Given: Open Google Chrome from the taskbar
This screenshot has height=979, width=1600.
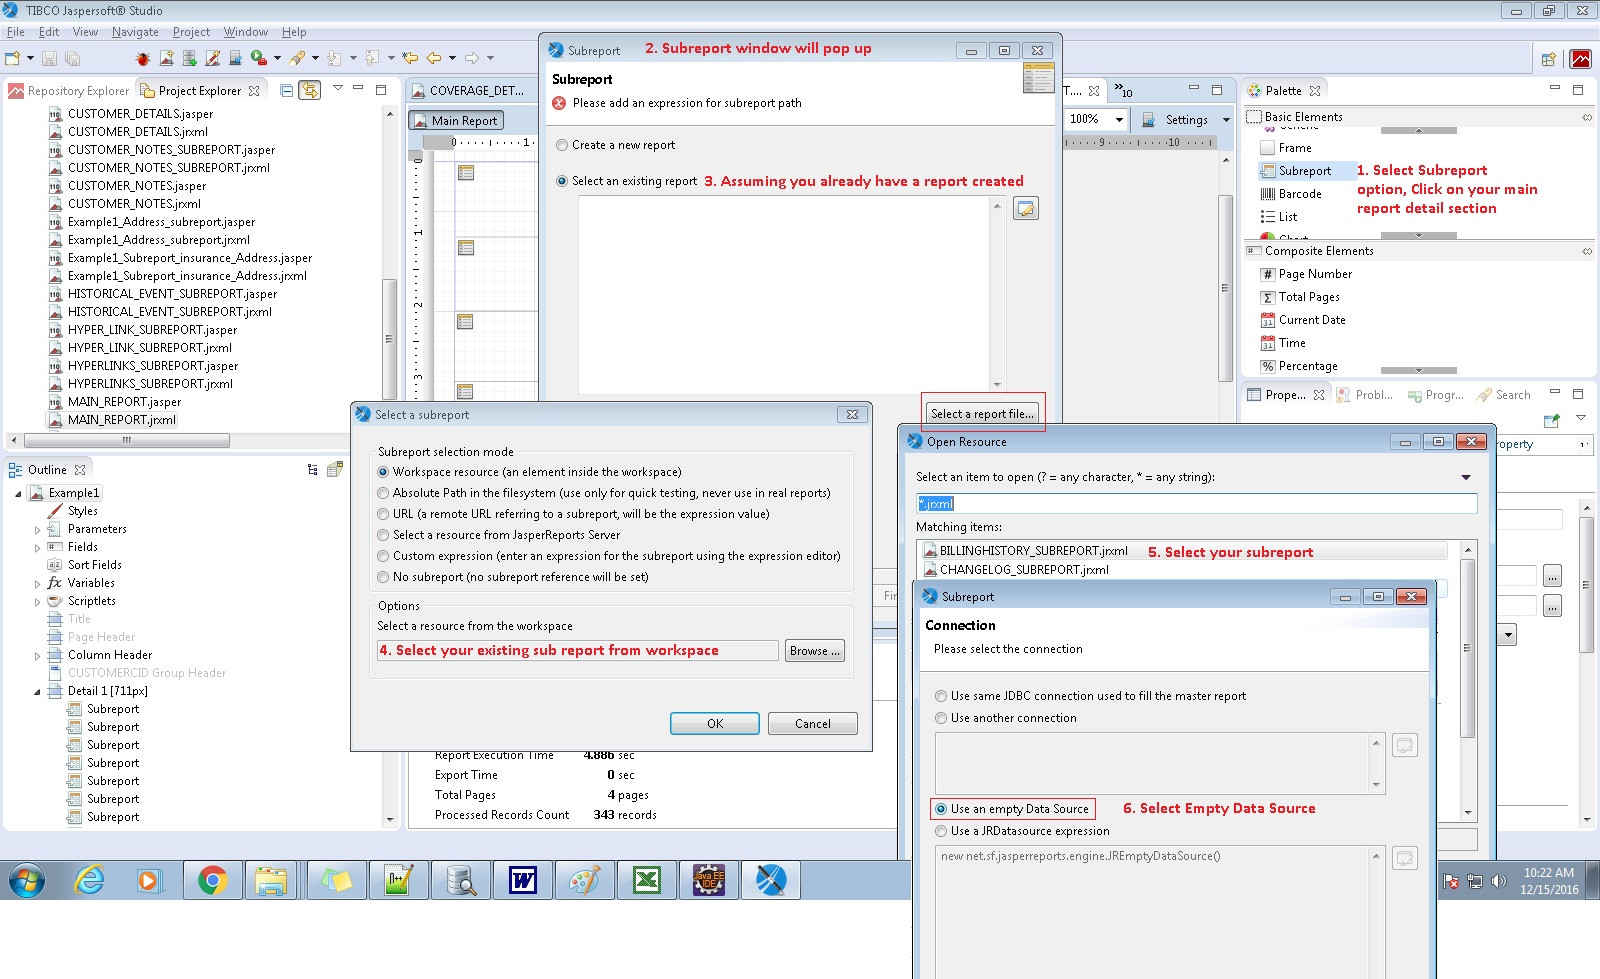Looking at the screenshot, I should [x=212, y=880].
